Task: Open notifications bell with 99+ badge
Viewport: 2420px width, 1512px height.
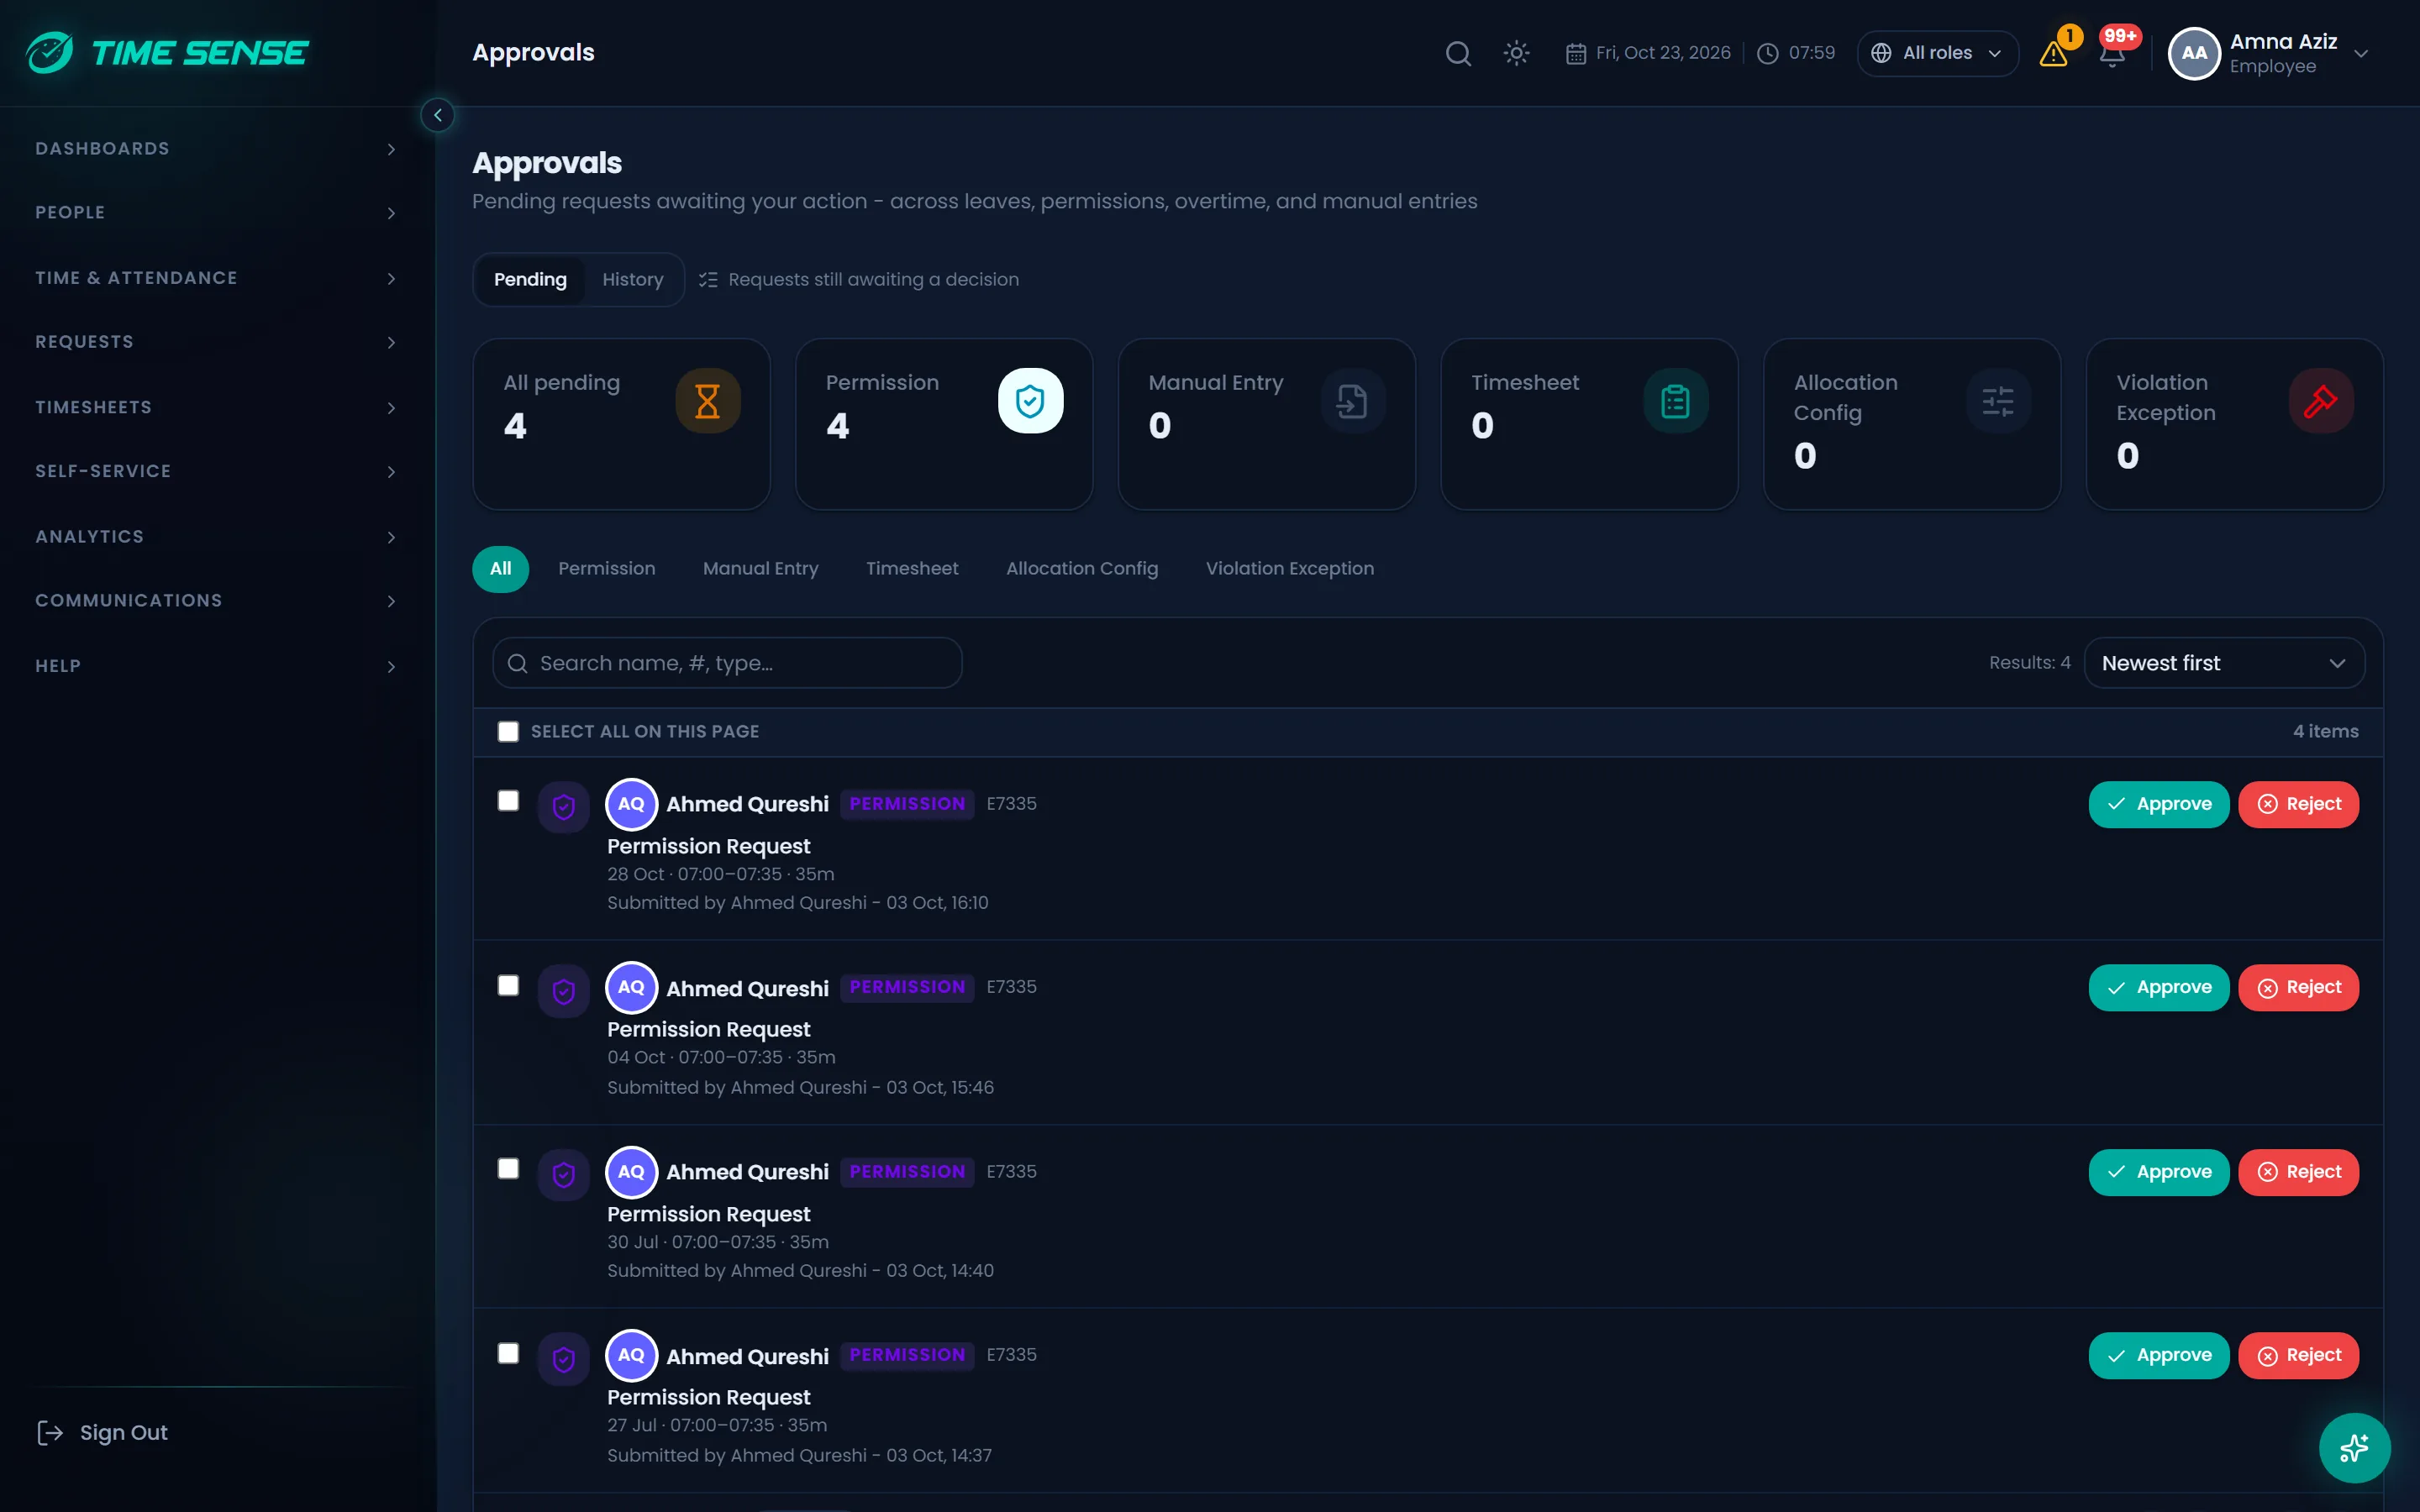Action: coord(2112,53)
